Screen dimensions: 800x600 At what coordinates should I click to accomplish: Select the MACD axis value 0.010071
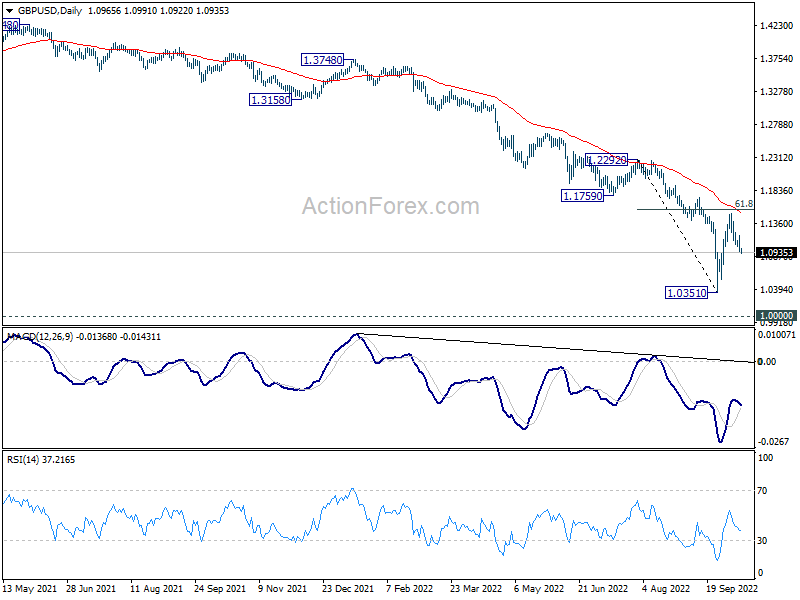777,335
